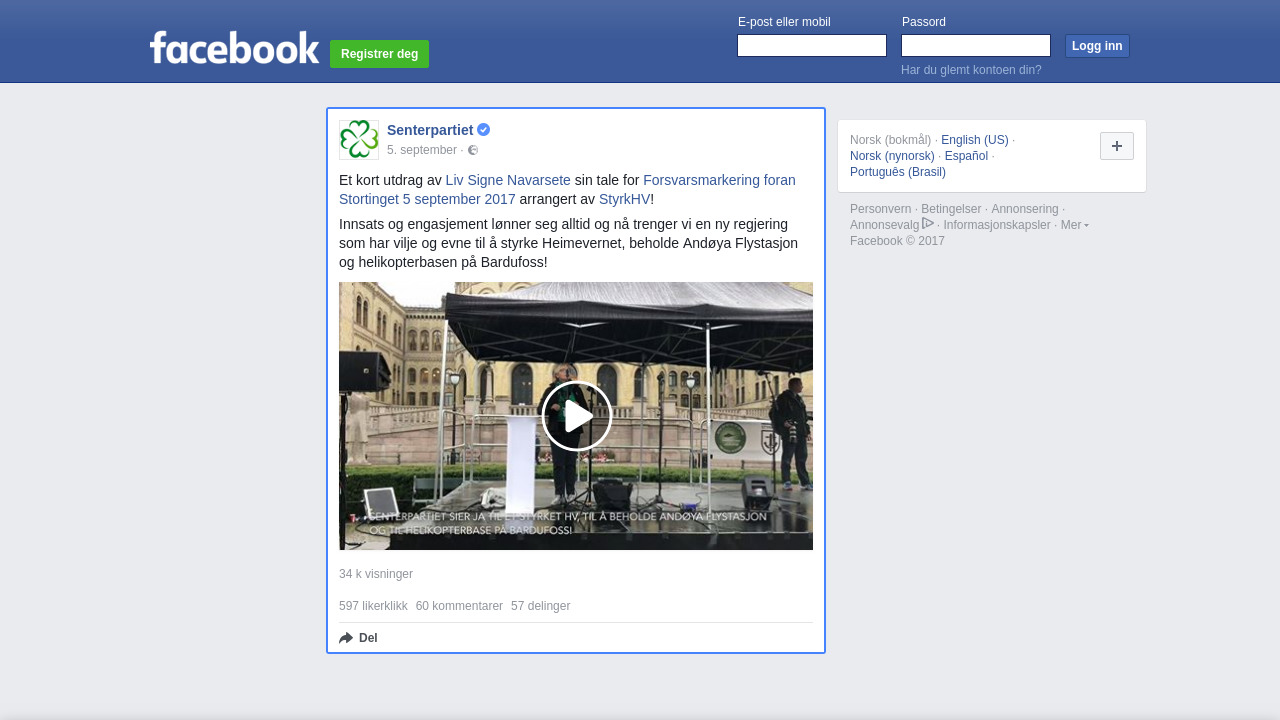
Task: Click the 597 likerklikk count
Action: tap(373, 606)
